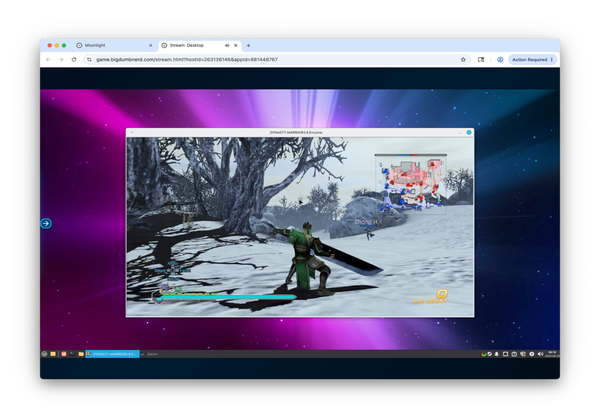The image size is (600, 417).
Task: Click the cyan player health bar
Action: tap(228, 297)
